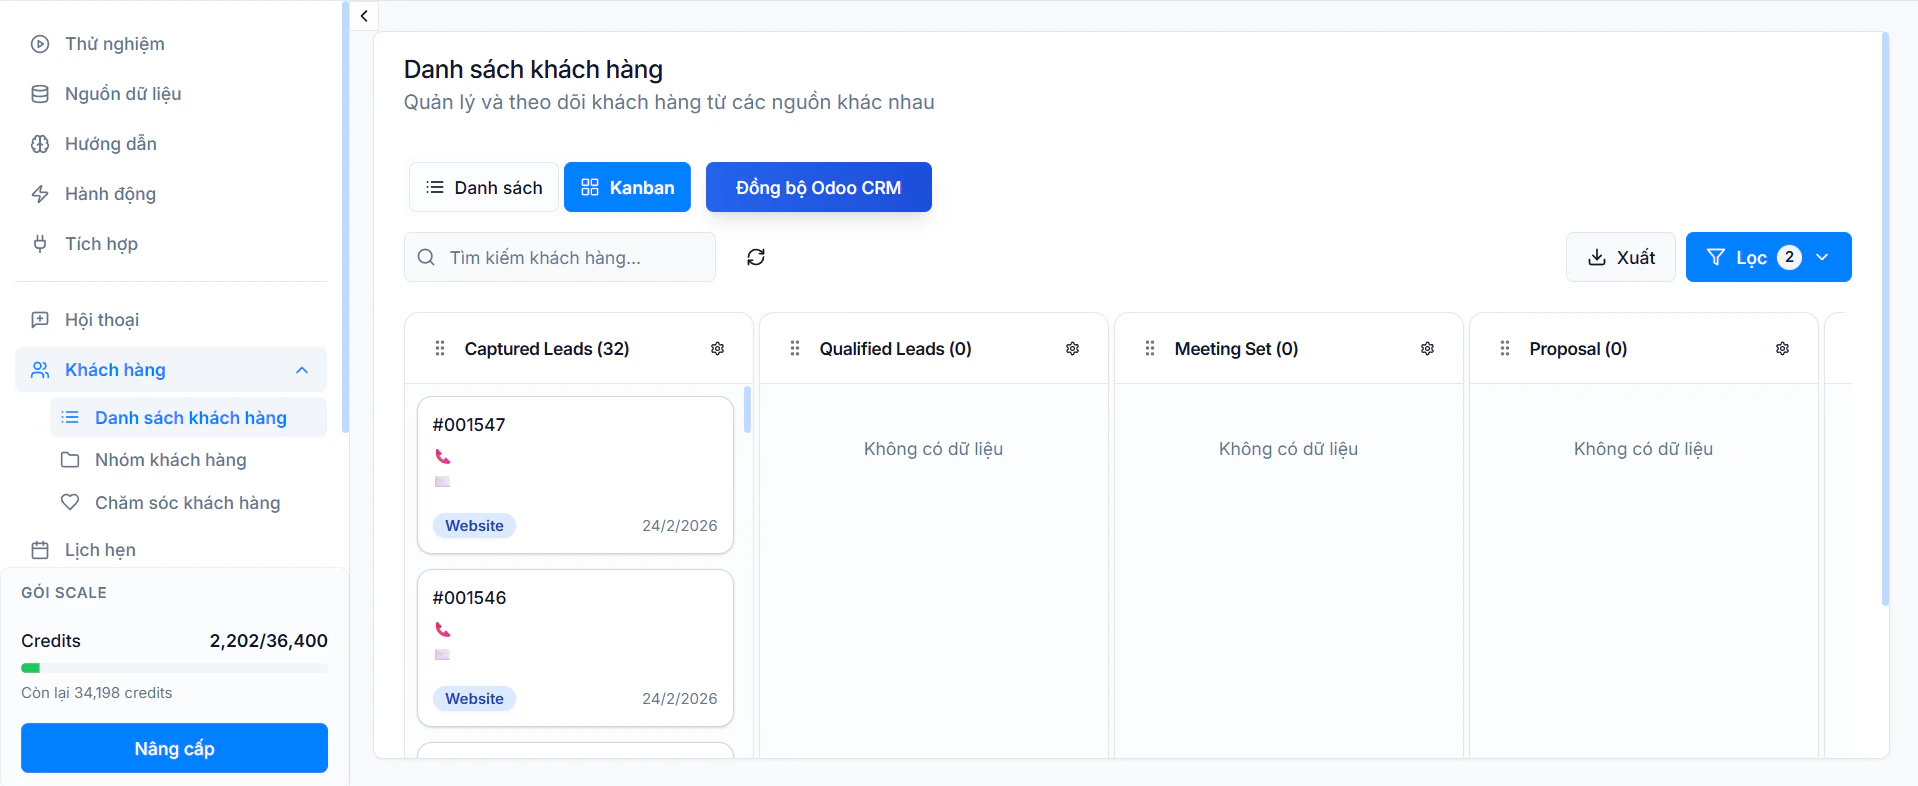Open Proposal column settings gear
Viewport: 1918px width, 786px height.
point(1782,348)
